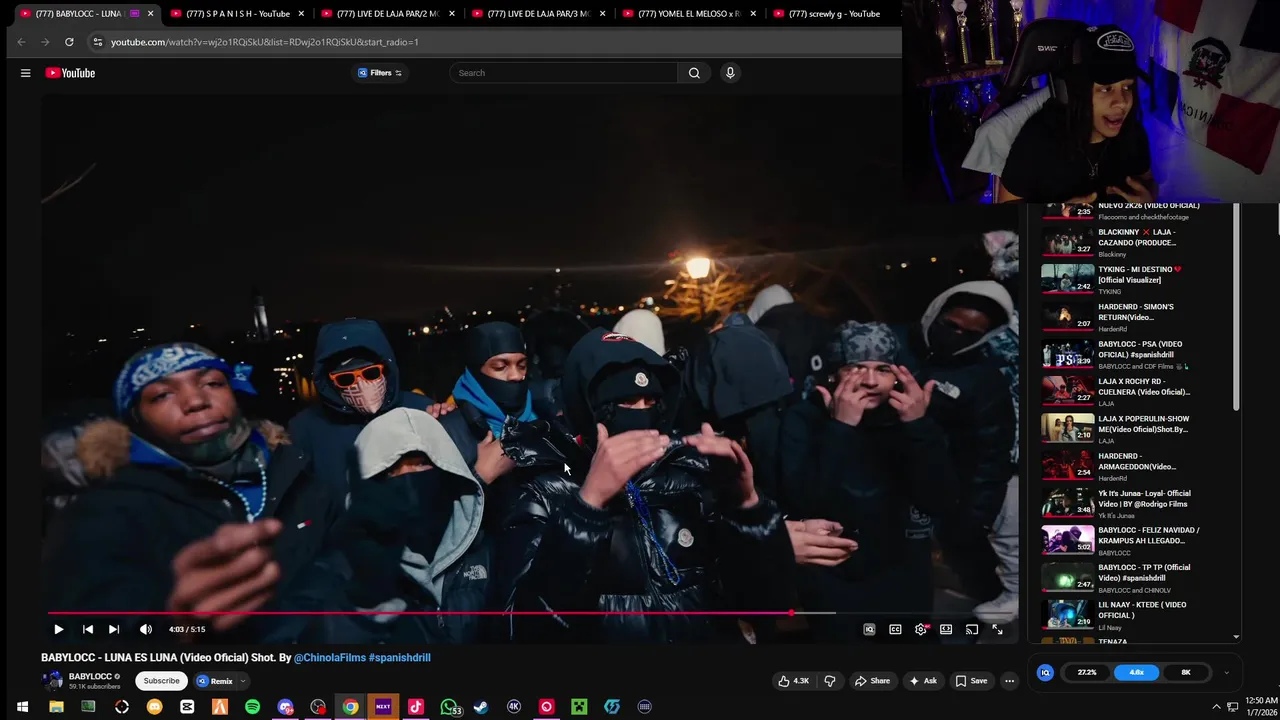
Task: Start voice search with microphone icon
Action: click(x=730, y=73)
